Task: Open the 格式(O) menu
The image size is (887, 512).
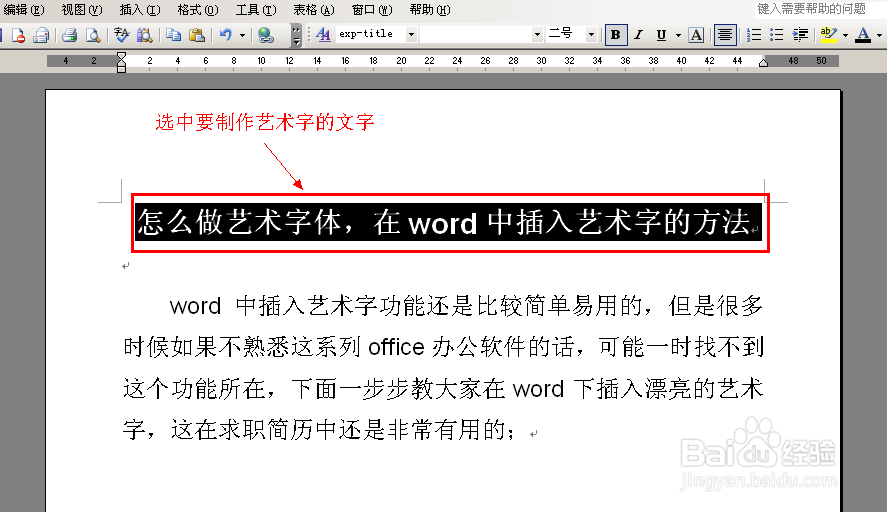Action: (197, 10)
